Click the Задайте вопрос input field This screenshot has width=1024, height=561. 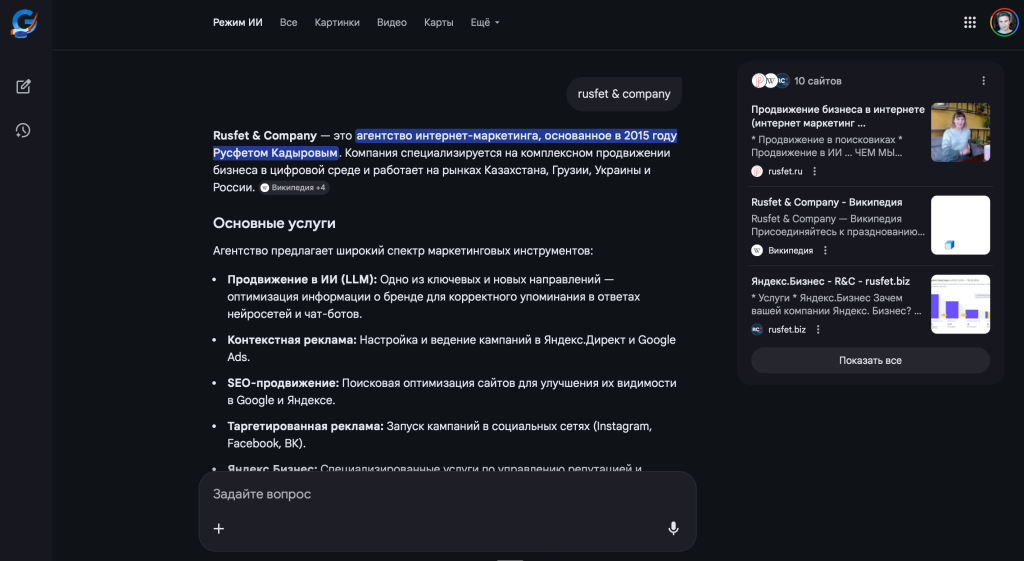[447, 494]
